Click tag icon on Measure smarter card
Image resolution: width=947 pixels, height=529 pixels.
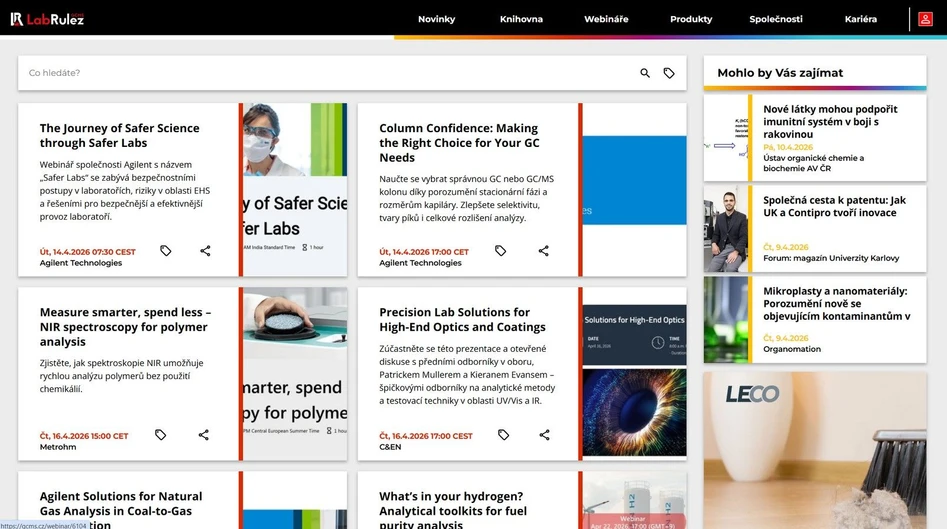pos(160,435)
